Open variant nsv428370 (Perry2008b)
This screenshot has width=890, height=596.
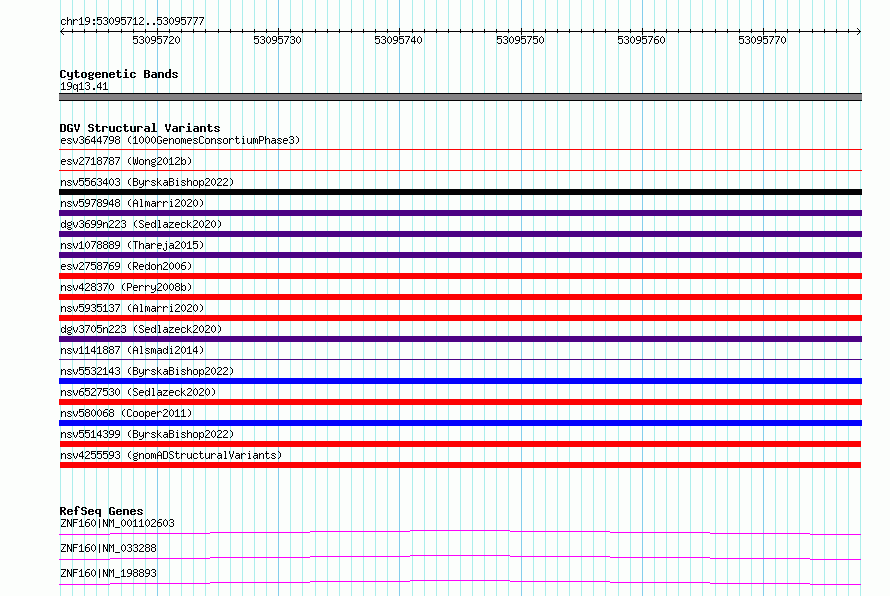click(x=126, y=287)
